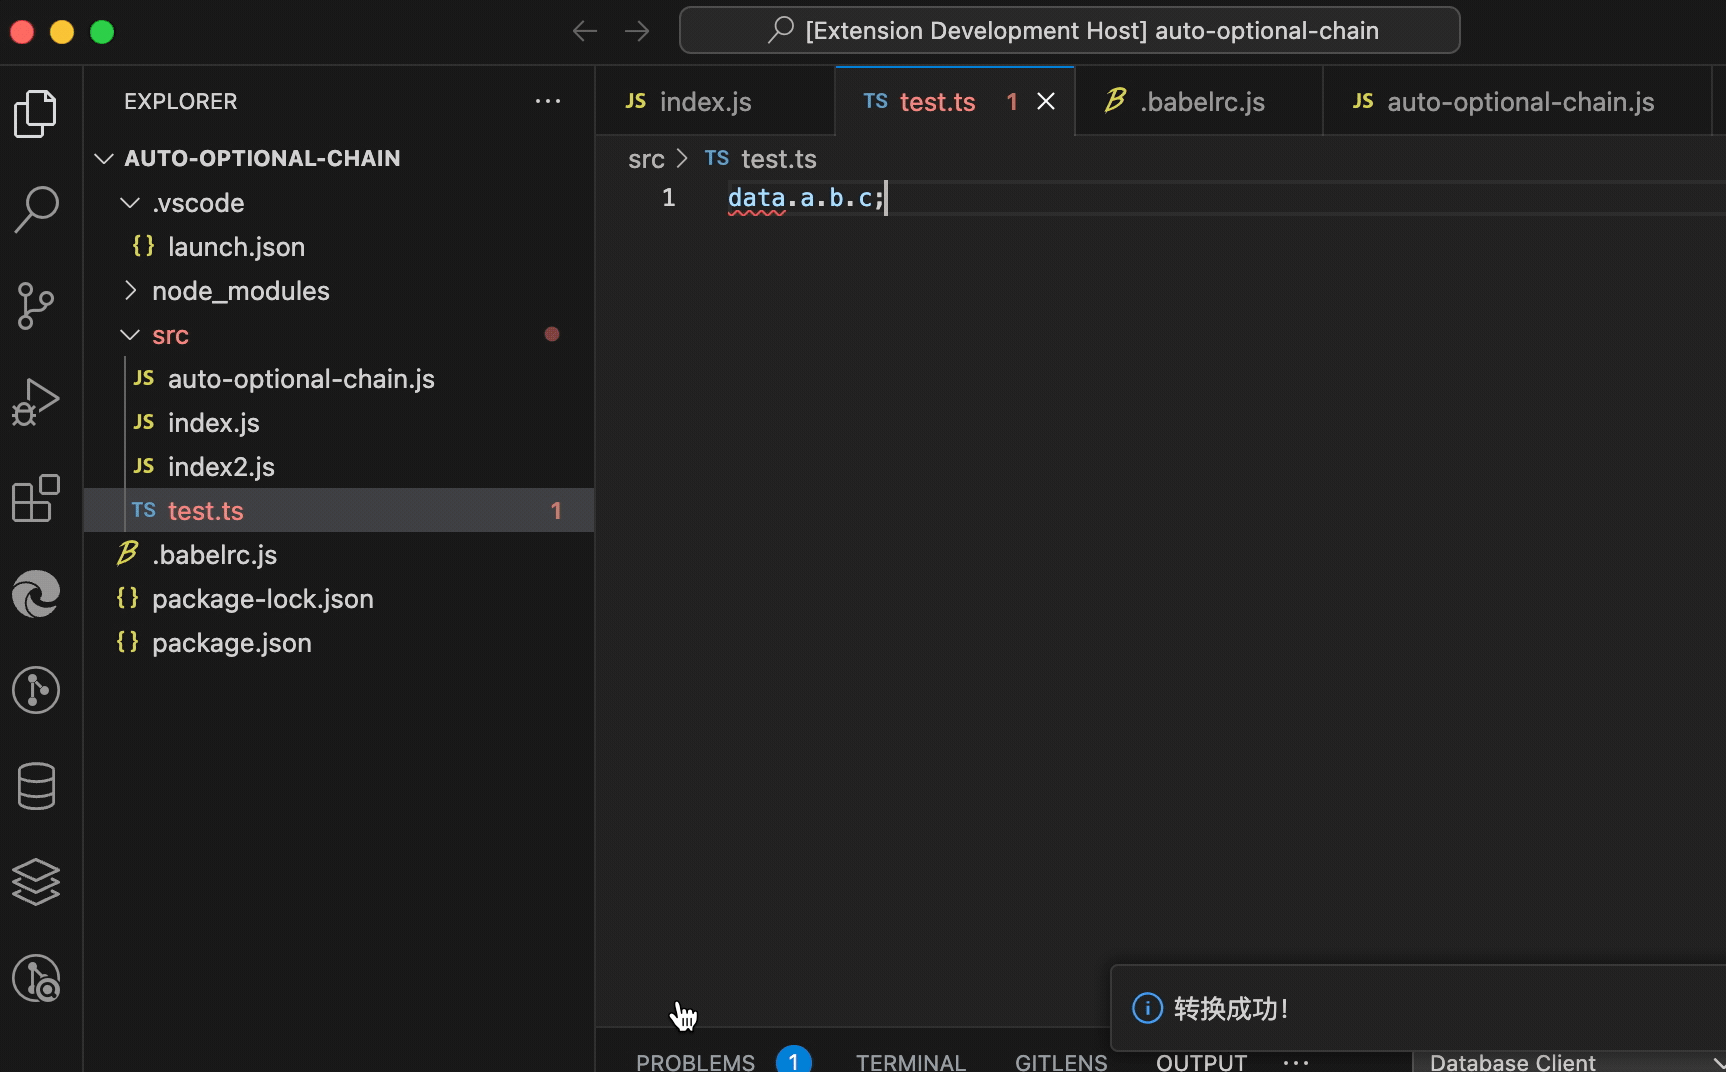Screen dimensions: 1726x1072
Task: Switch to the index.js editor tab
Action: pos(714,101)
